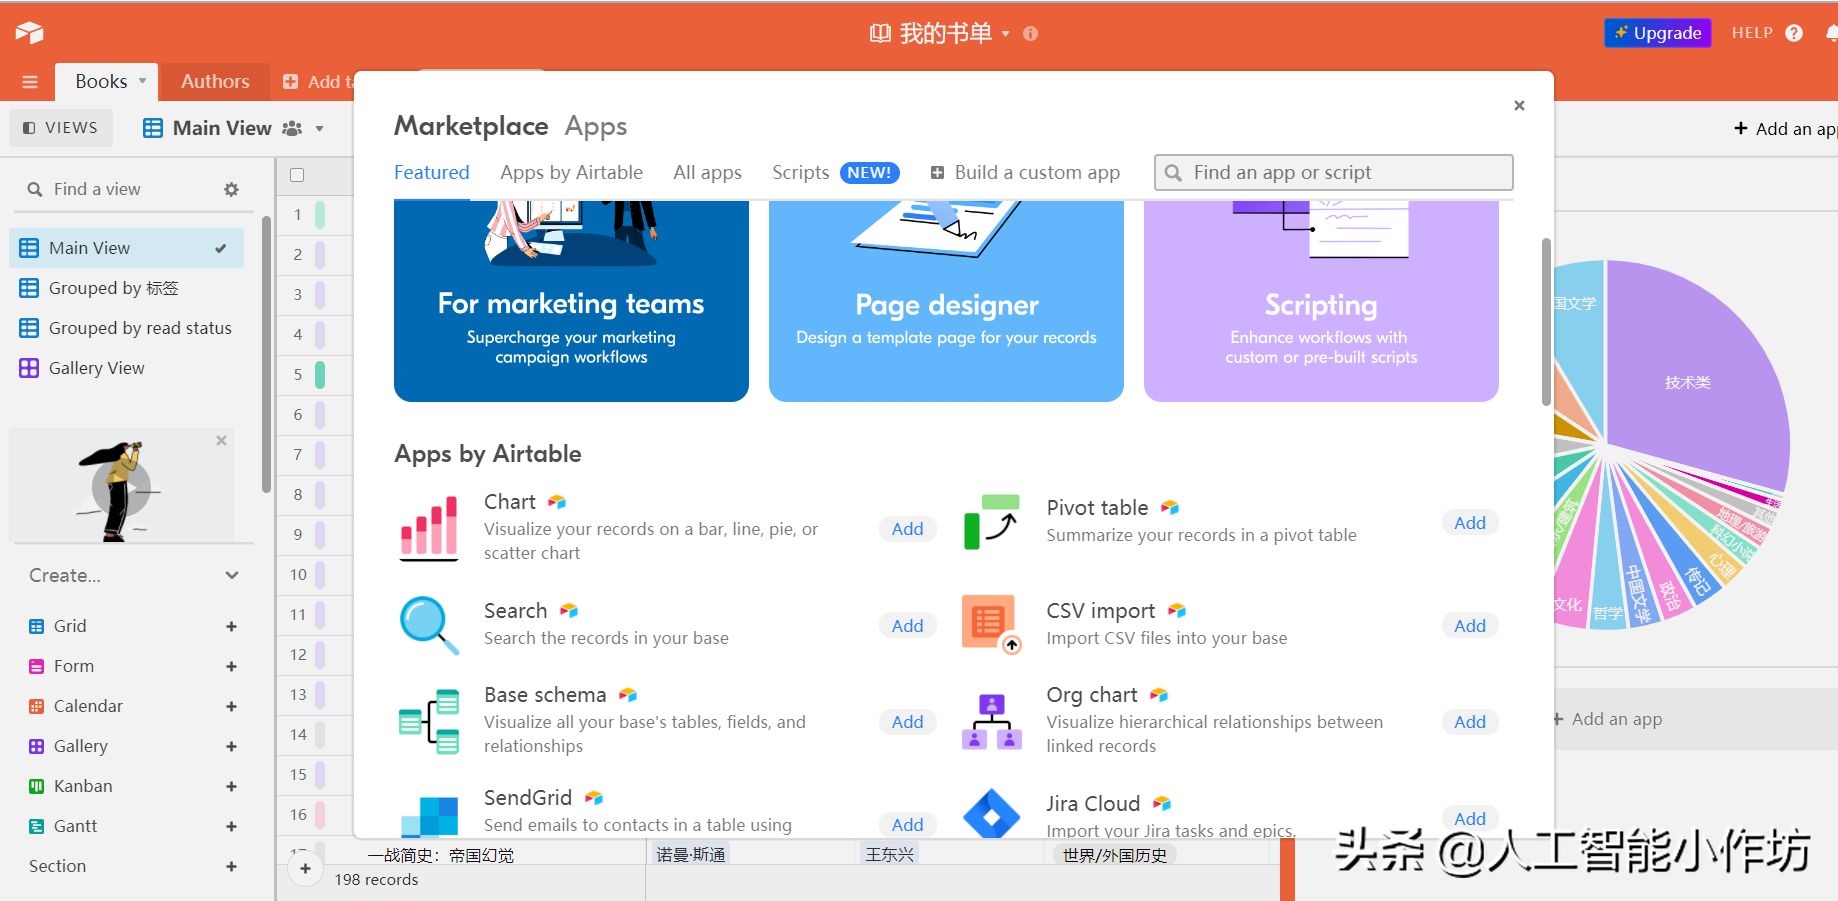Click the Marketplace dialog scrollbar
Image resolution: width=1838 pixels, height=901 pixels.
coord(1546,322)
